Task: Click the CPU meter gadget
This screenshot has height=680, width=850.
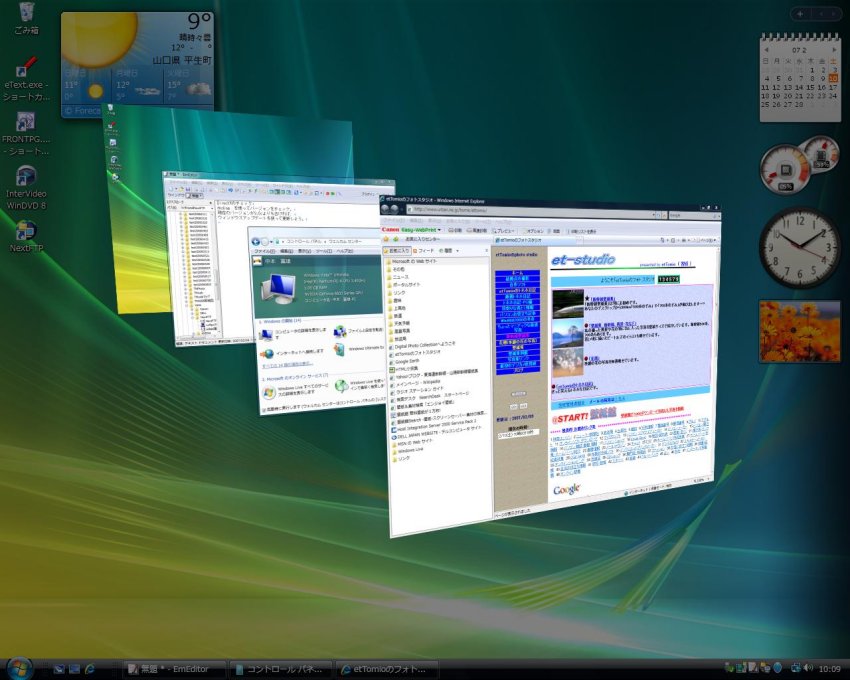Action: [784, 169]
